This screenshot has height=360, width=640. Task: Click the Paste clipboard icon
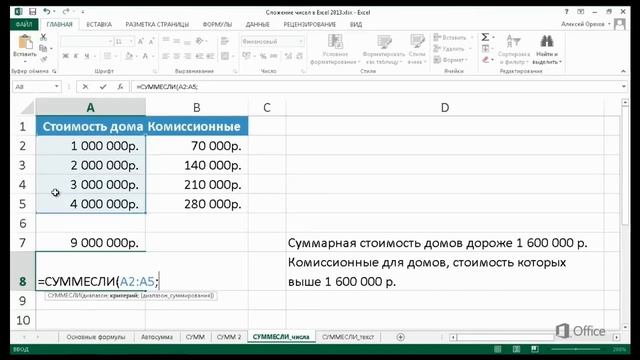[x=25, y=42]
